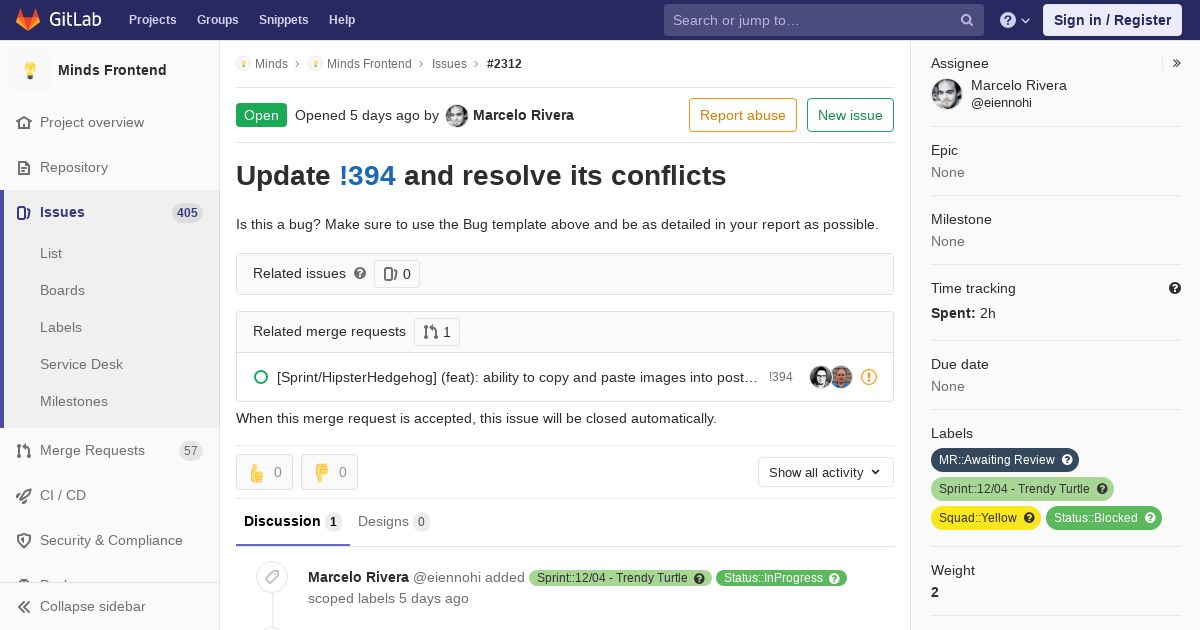Give a thumbs up reaction

[x=264, y=472]
